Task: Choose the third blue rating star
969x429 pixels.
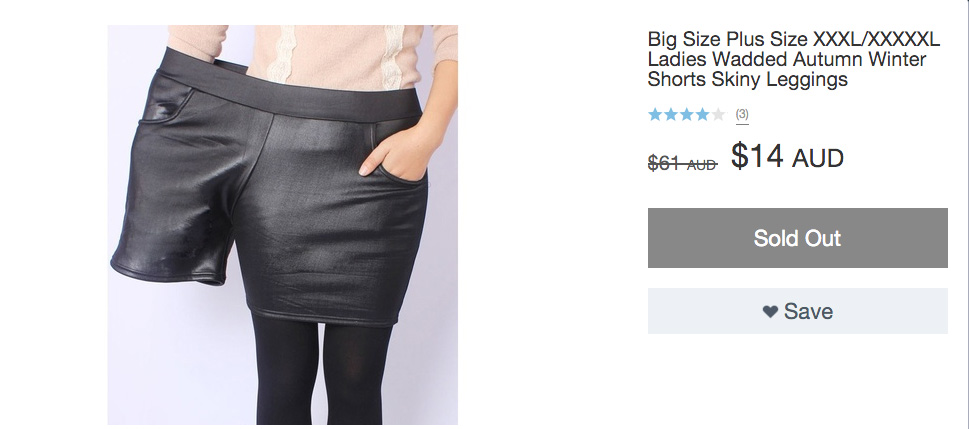Action: pos(686,114)
